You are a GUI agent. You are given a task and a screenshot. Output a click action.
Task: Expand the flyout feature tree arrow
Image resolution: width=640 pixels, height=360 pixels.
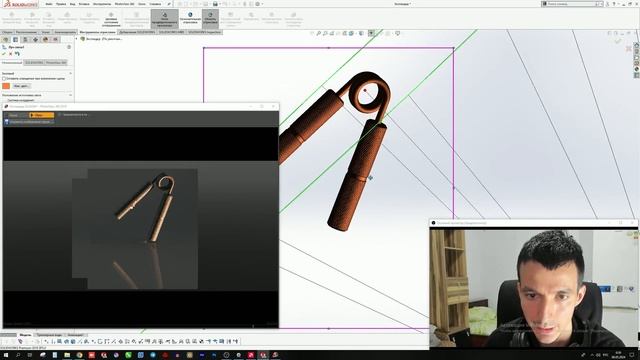click(77, 39)
